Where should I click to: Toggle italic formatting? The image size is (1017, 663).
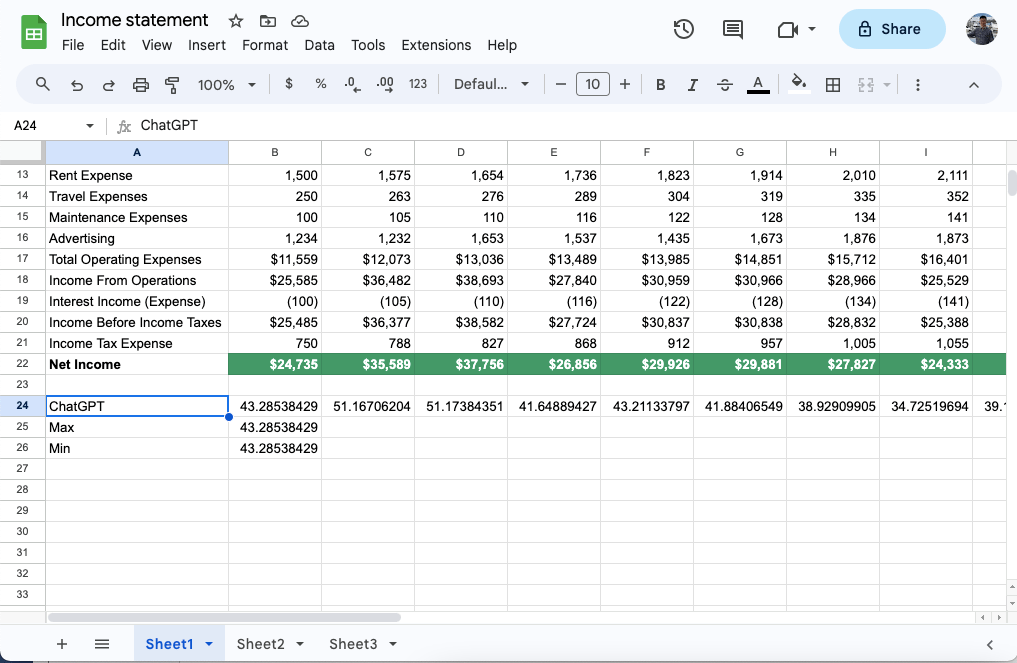pos(692,84)
